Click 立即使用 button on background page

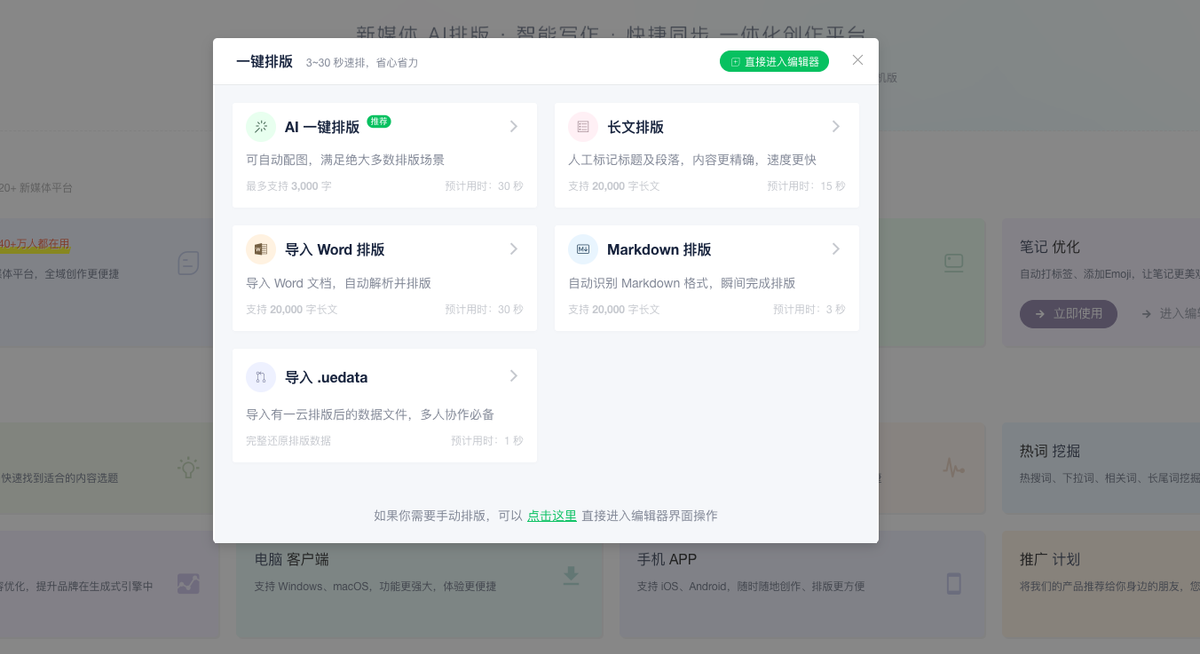tap(1069, 313)
